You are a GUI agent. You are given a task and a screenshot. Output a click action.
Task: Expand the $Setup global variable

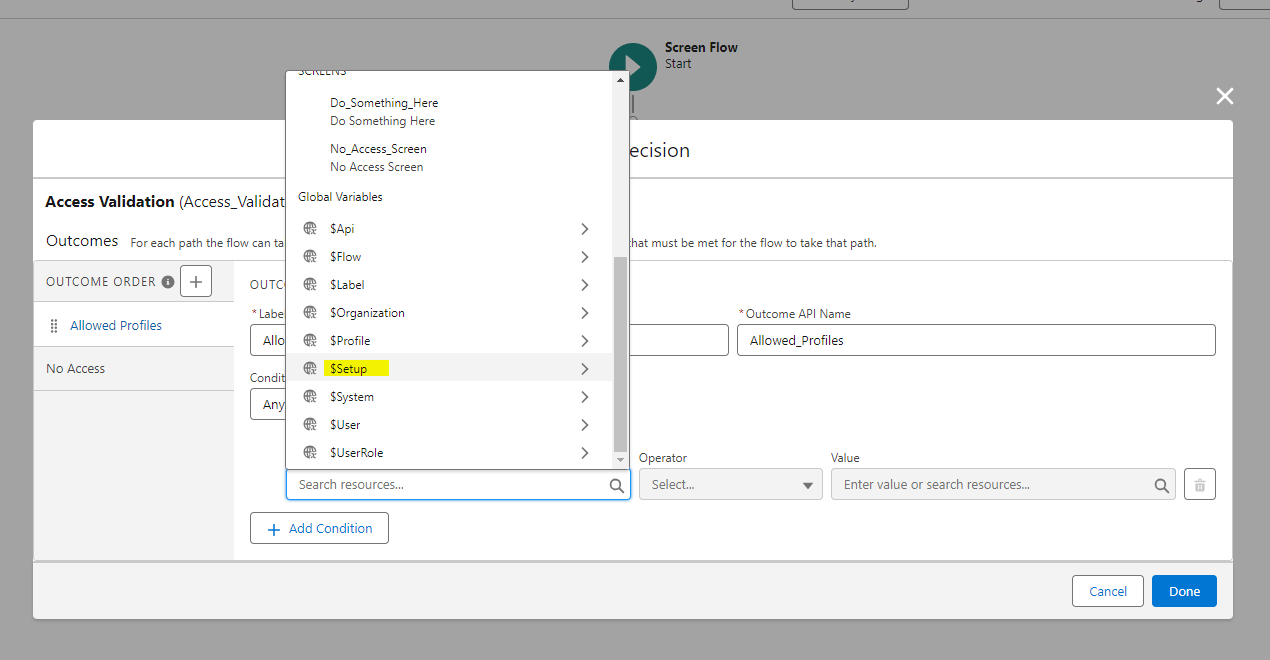tap(584, 369)
